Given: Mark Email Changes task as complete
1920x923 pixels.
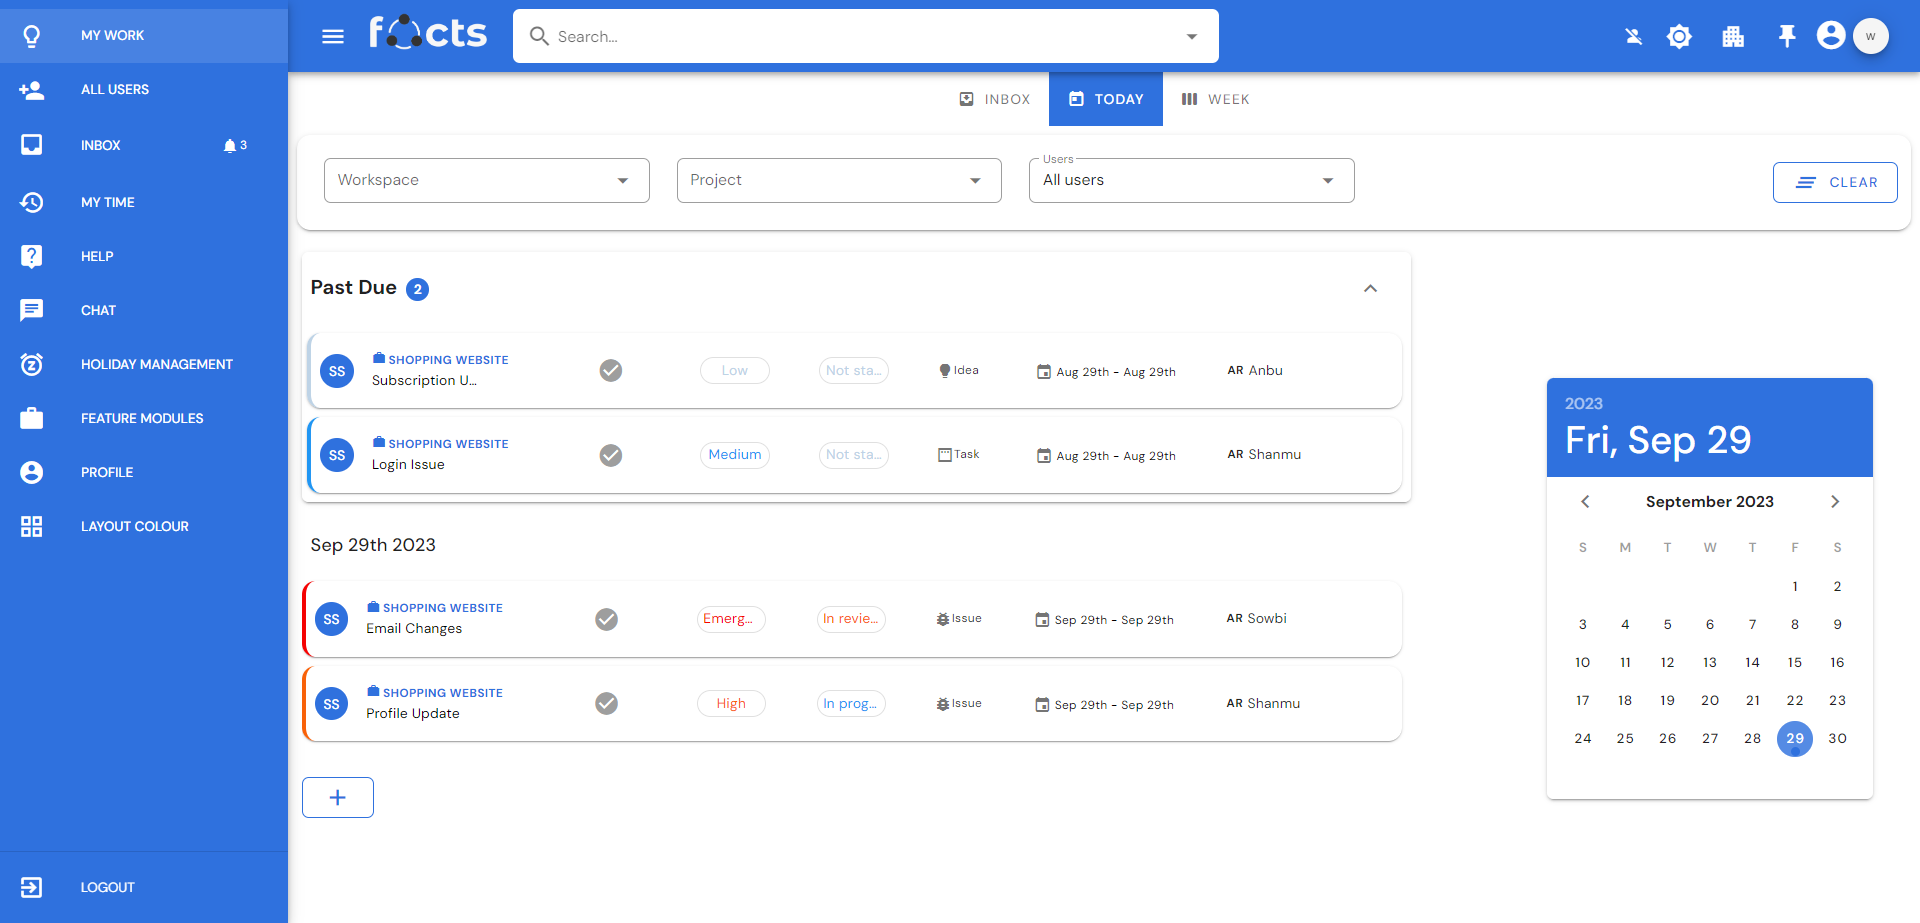Looking at the screenshot, I should click(x=606, y=620).
